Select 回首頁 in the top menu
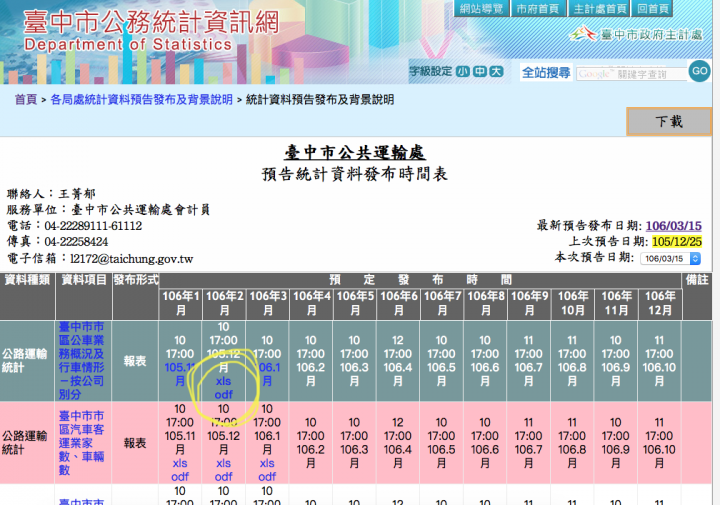The width and height of the screenshot is (720, 505). (x=654, y=9)
